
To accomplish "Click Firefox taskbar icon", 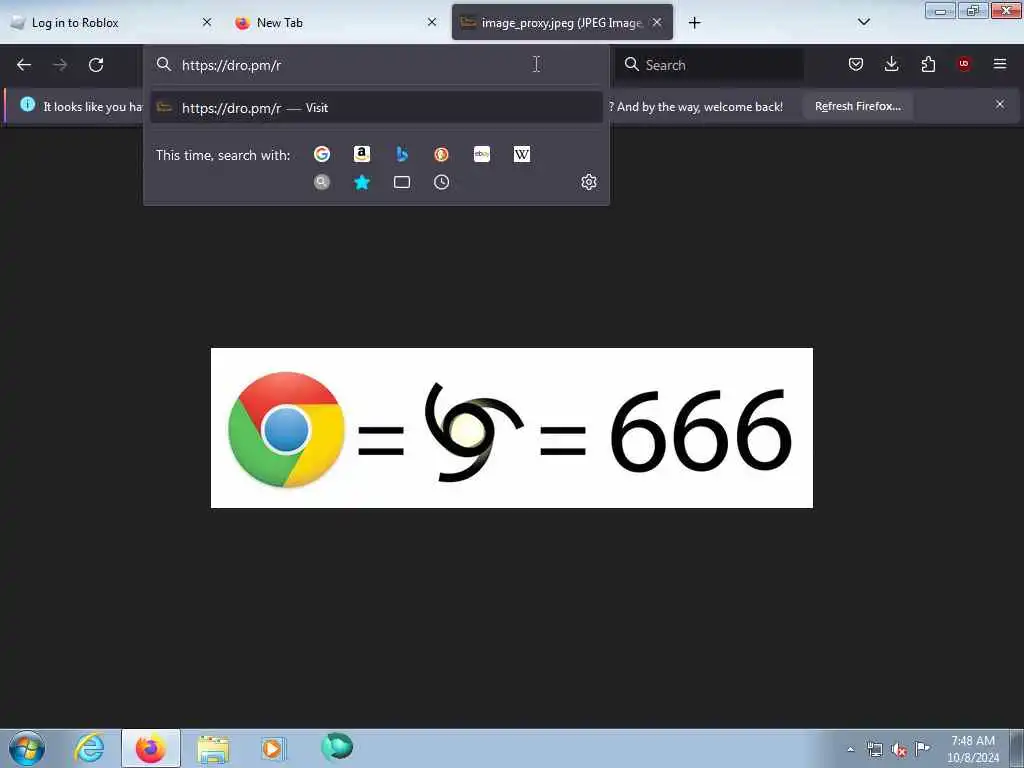I will coord(151,748).
